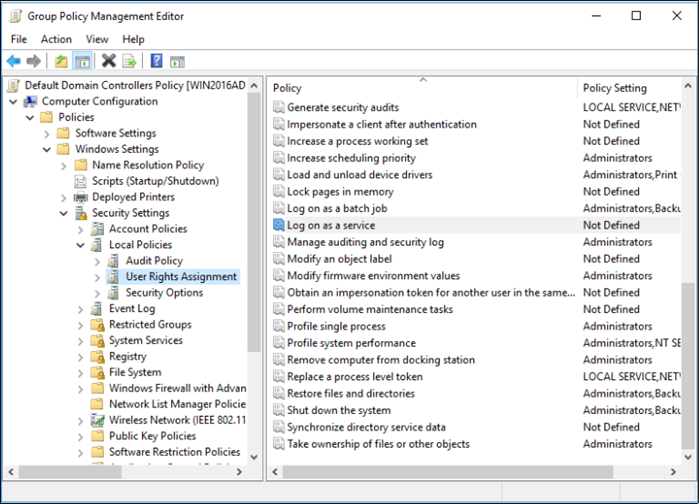Click the Delete (X) toolbar icon
This screenshot has width=699, height=504.
pyautogui.click(x=108, y=61)
